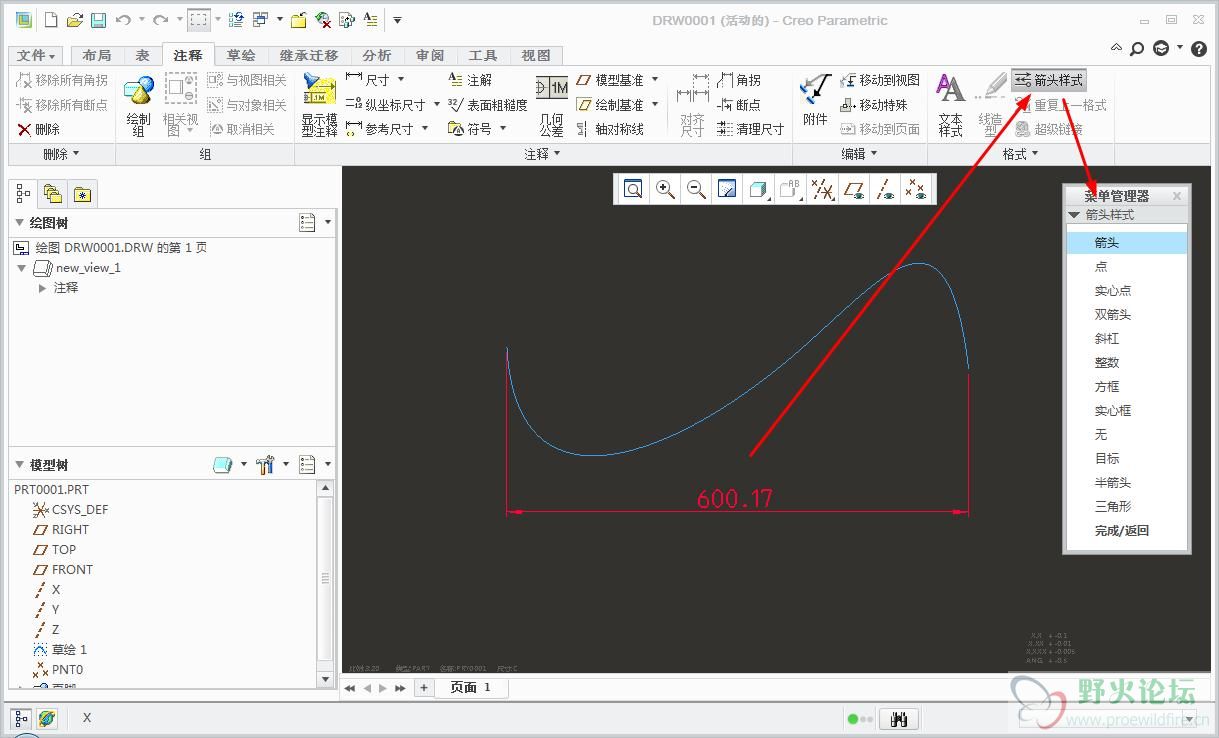Click the display style cube icon
The height and width of the screenshot is (738, 1219).
(759, 189)
